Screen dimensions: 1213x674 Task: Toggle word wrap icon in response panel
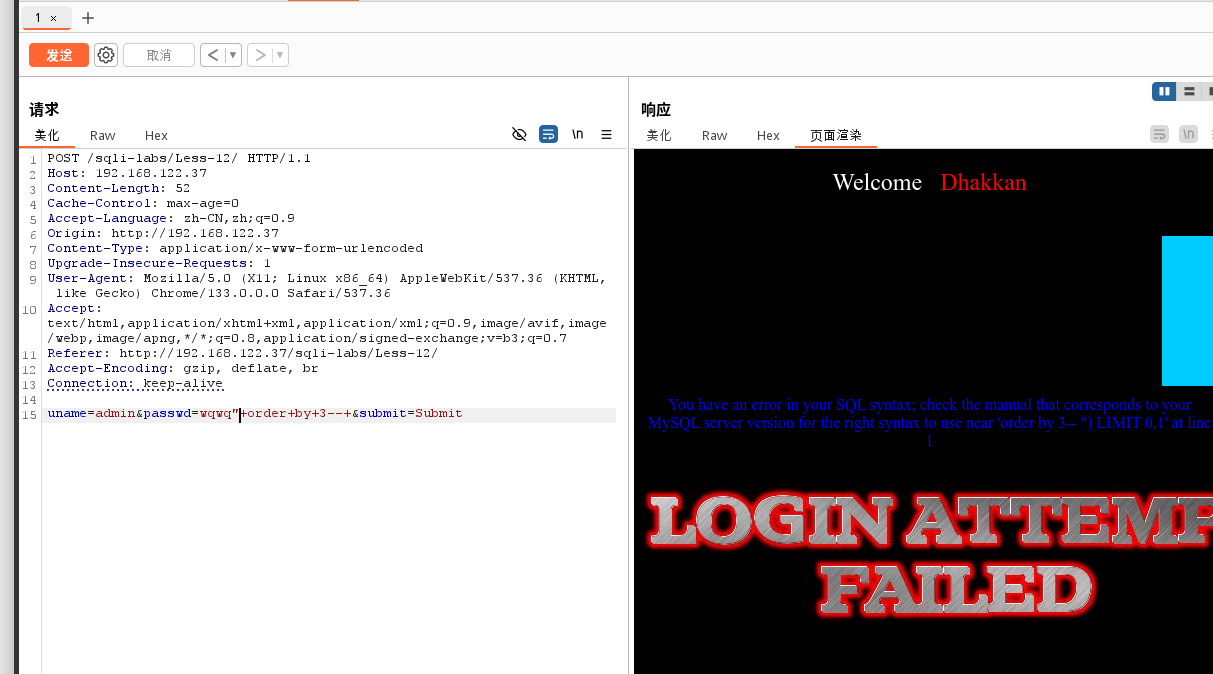click(1159, 134)
